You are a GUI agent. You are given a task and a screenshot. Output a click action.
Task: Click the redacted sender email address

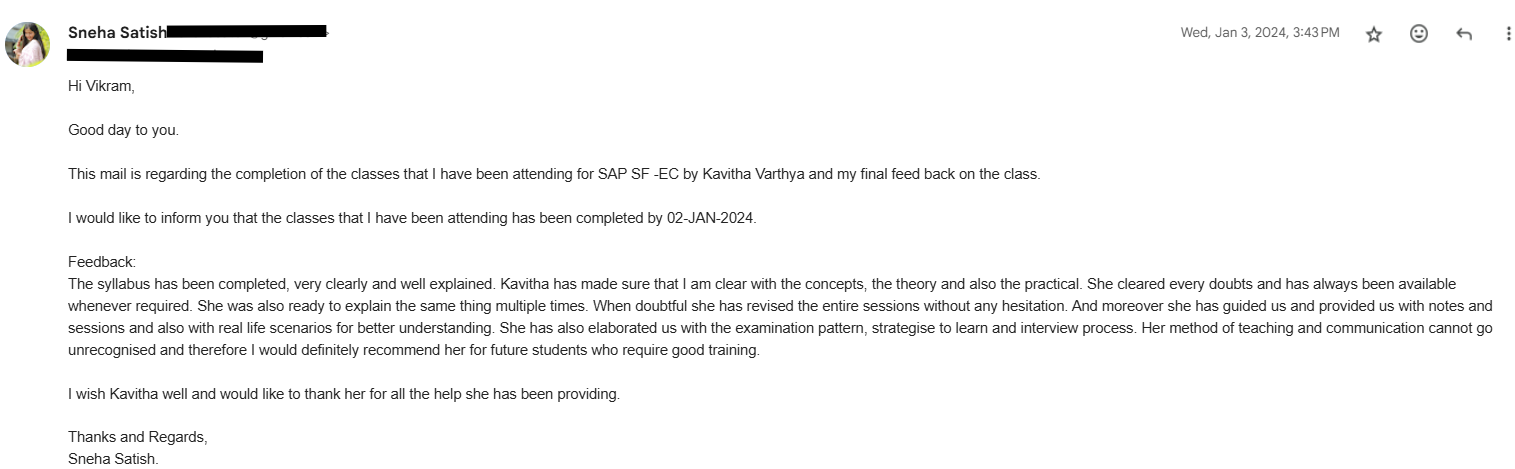tap(247, 32)
